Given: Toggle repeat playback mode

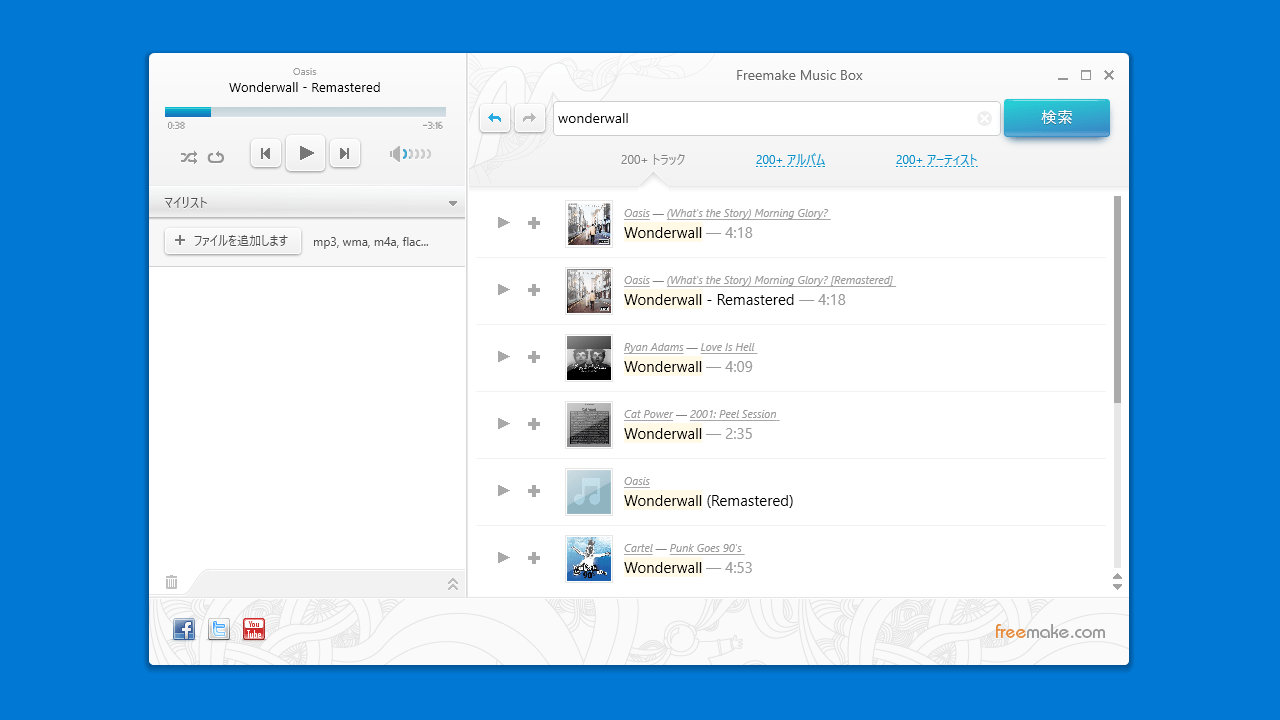Looking at the screenshot, I should (x=216, y=156).
